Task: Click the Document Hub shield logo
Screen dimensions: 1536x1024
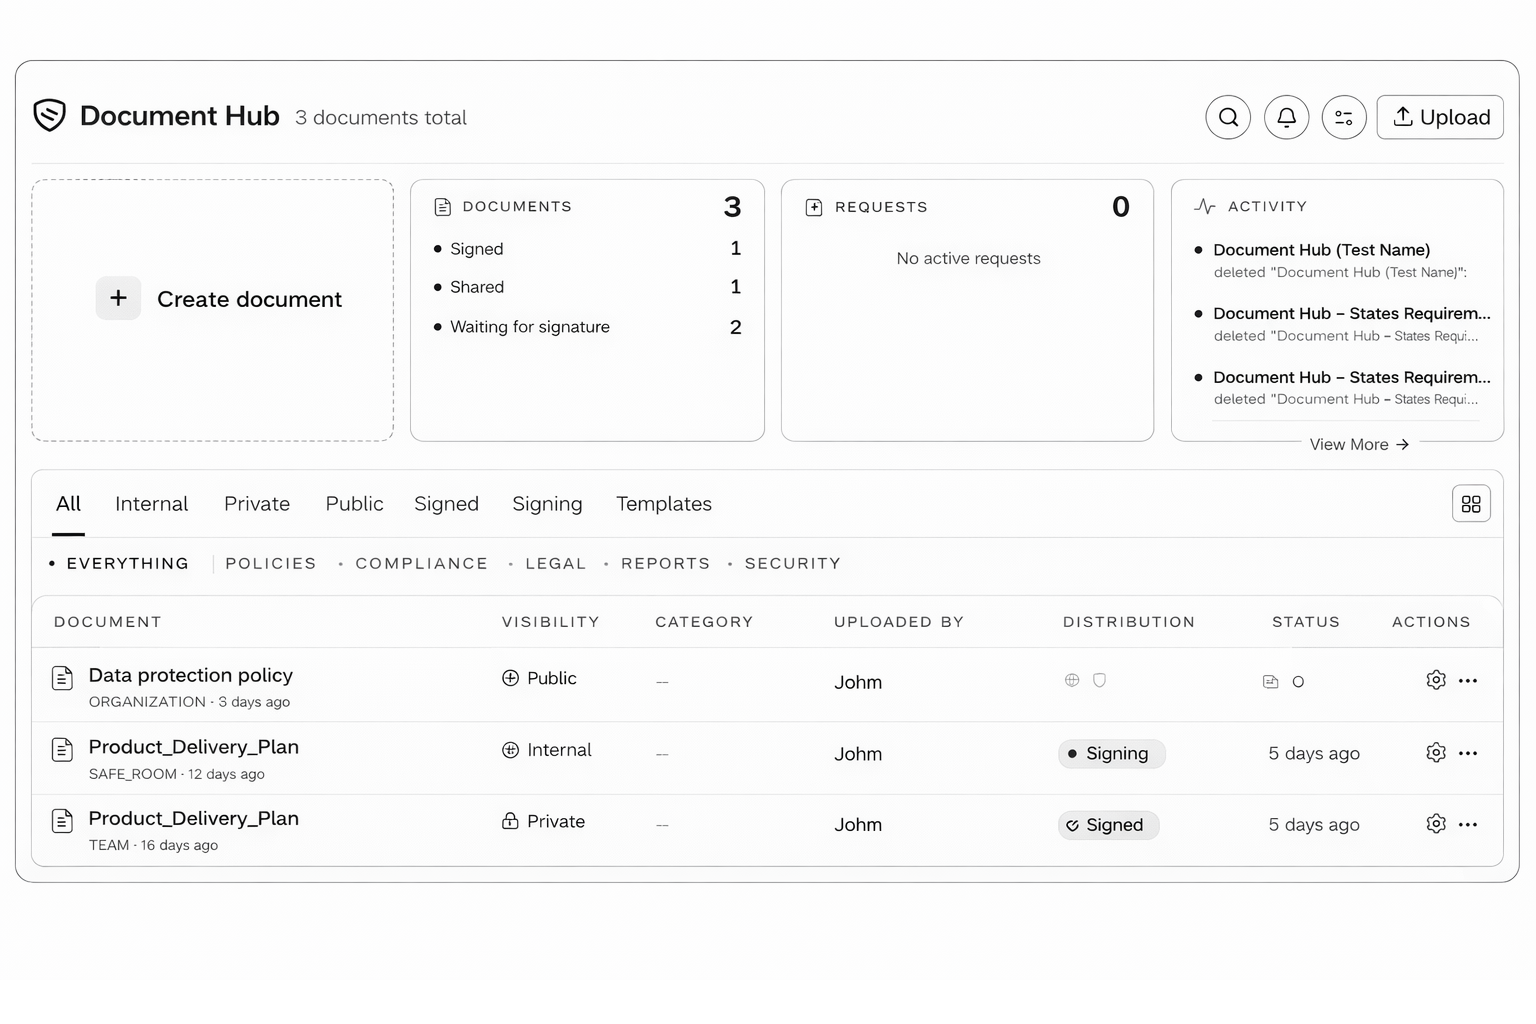Action: click(48, 115)
